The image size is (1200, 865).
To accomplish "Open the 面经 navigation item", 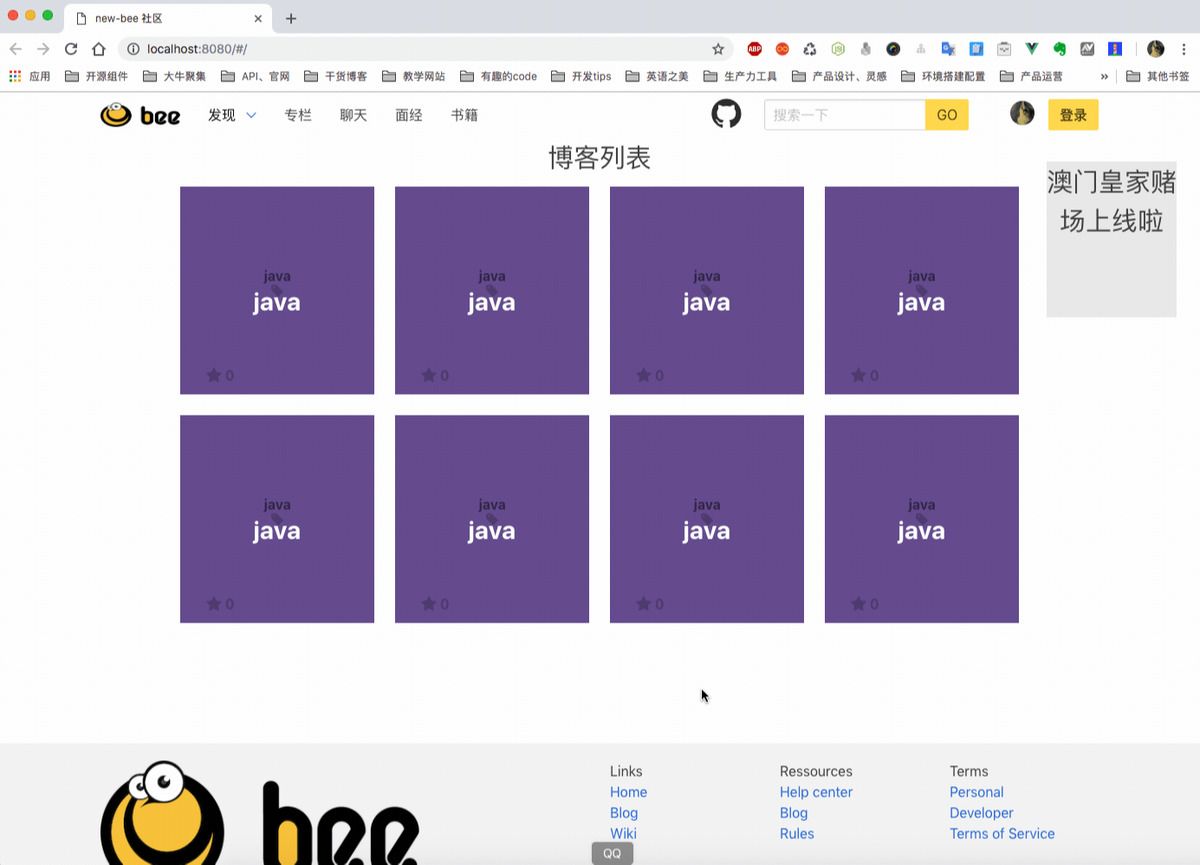I will point(408,115).
